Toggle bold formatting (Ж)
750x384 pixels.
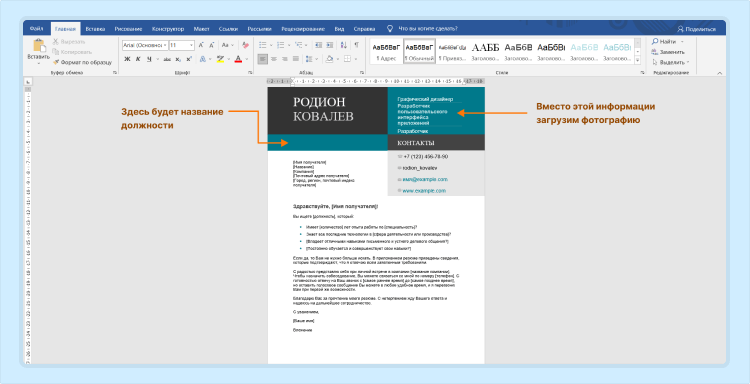coord(127,59)
